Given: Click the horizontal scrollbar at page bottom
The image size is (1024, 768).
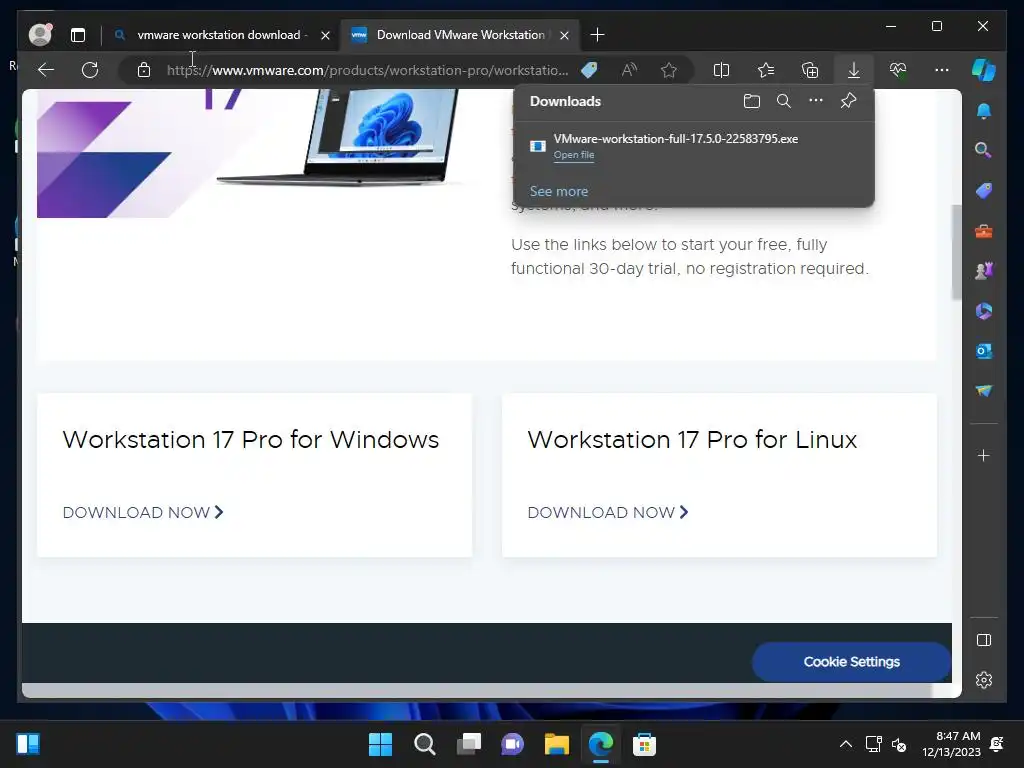Looking at the screenshot, I should point(477,690).
